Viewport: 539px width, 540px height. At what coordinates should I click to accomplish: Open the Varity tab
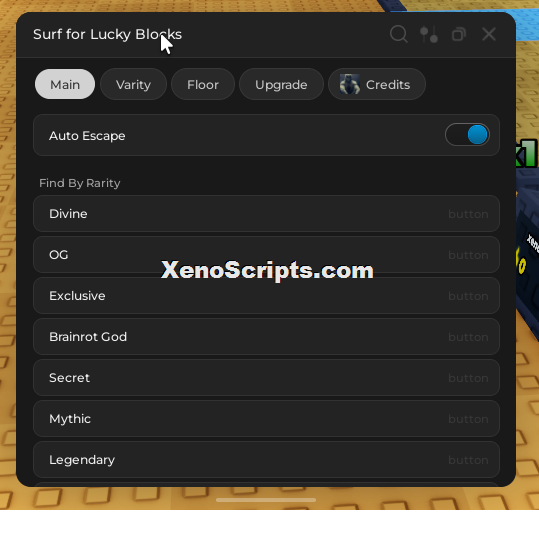coord(133,84)
